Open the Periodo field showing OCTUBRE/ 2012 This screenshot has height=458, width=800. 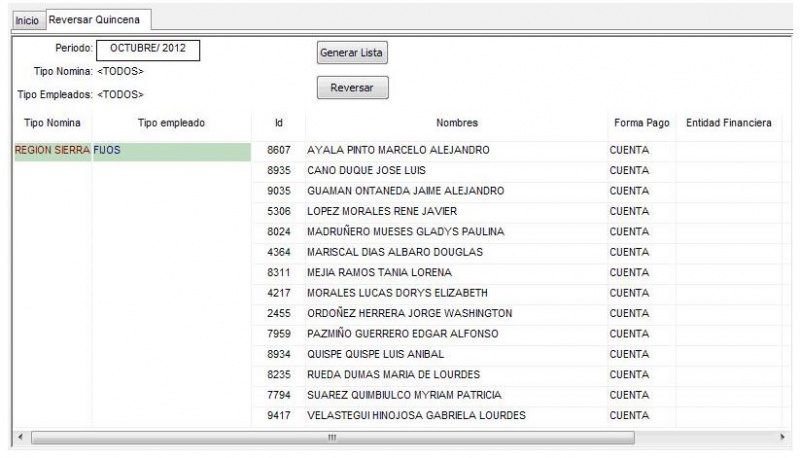coord(148,49)
